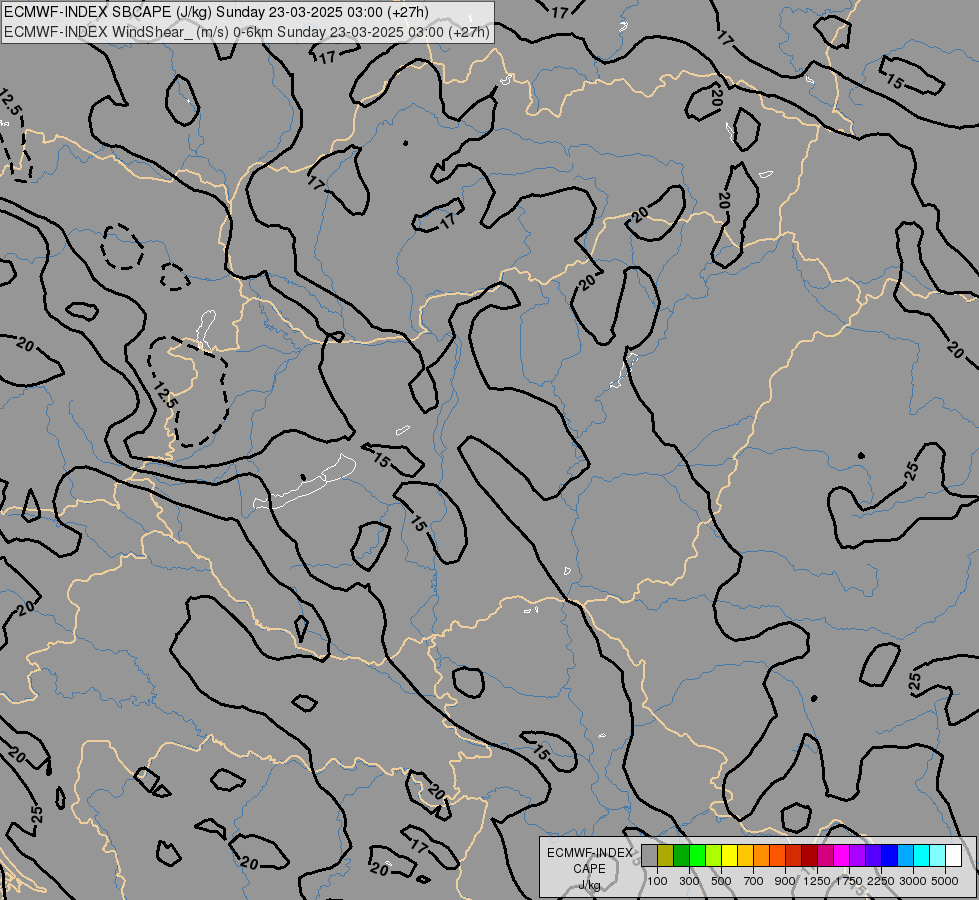Click the pale cyan legend swatch
The width and height of the screenshot is (979, 900).
[937, 855]
